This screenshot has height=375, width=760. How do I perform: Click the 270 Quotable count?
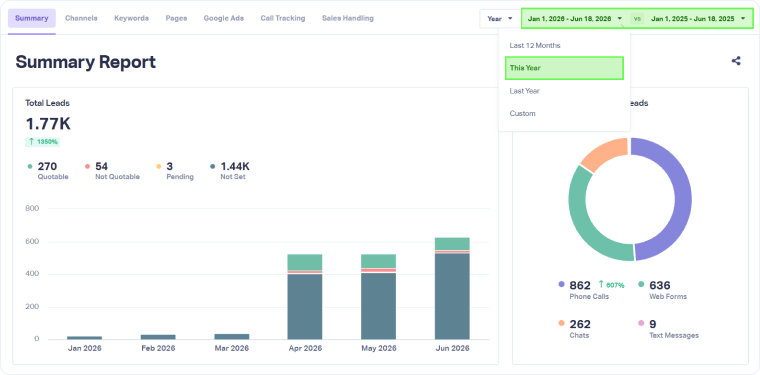(x=48, y=167)
